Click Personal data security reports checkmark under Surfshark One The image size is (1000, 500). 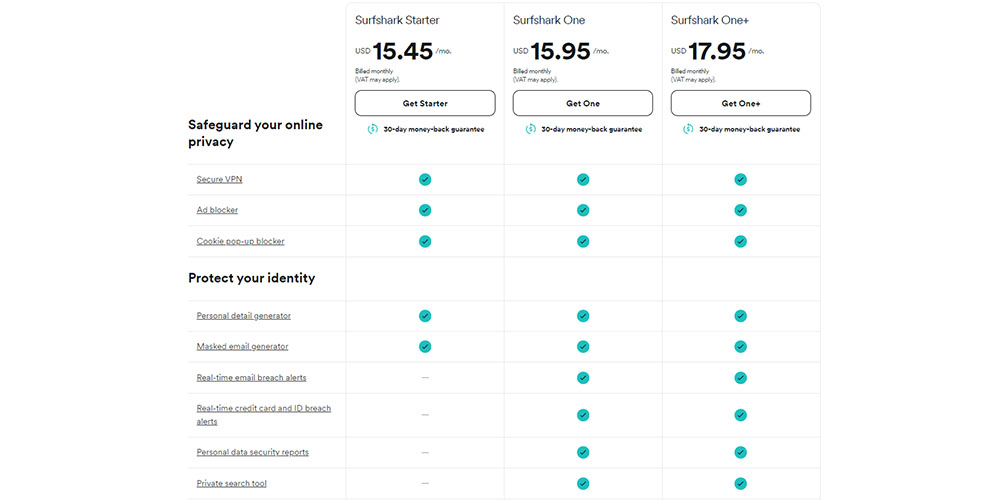click(x=583, y=452)
